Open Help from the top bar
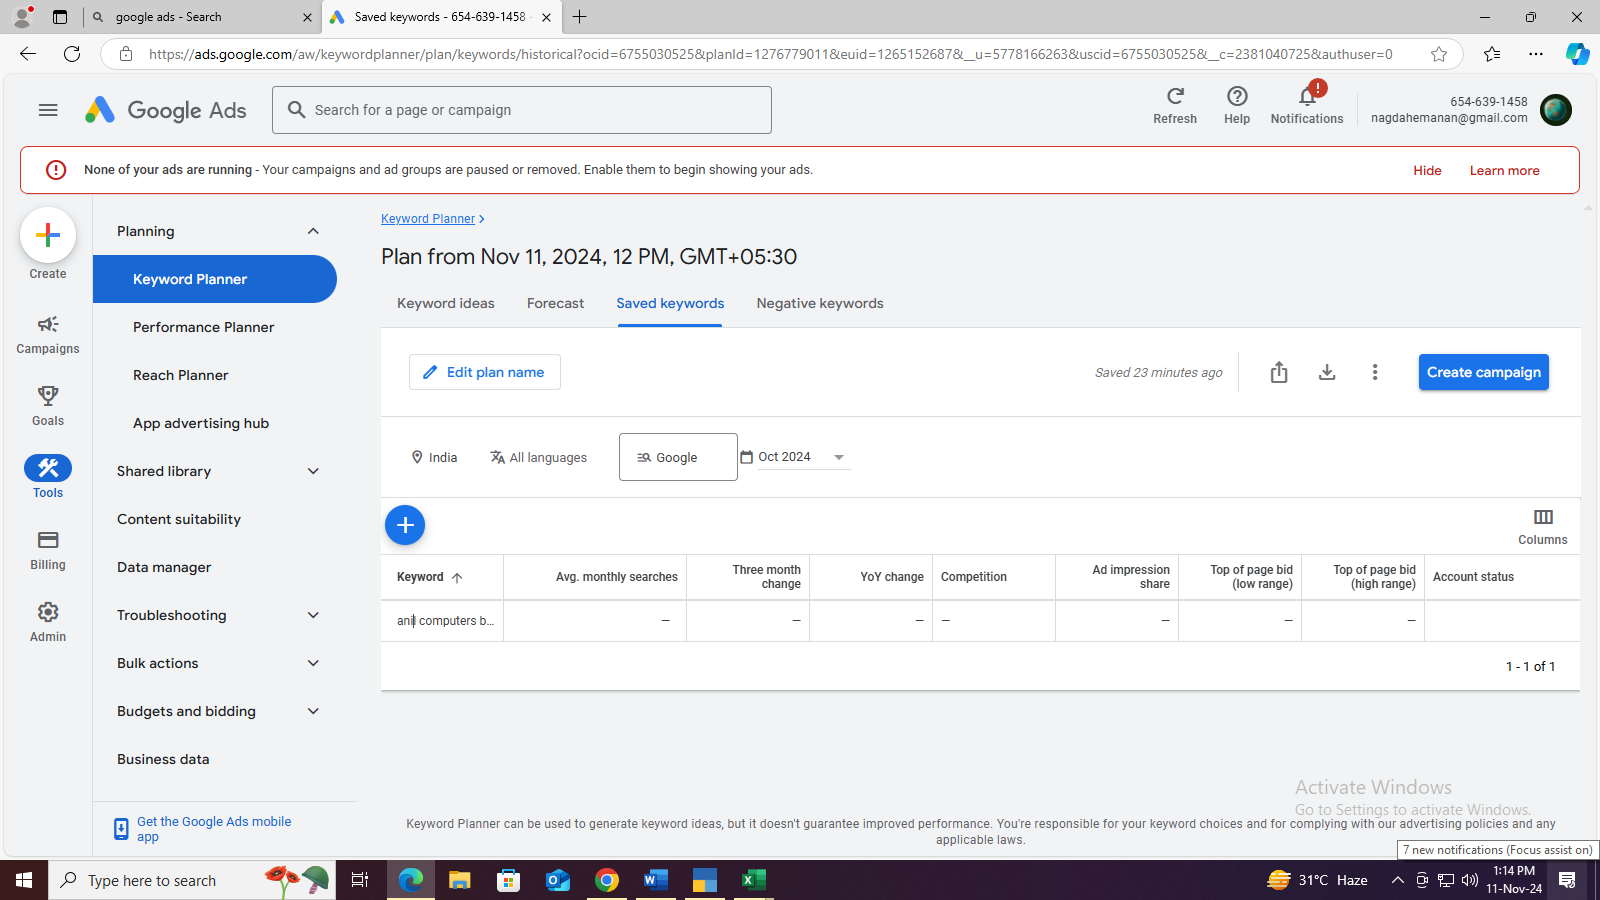The image size is (1600, 900). [1237, 97]
